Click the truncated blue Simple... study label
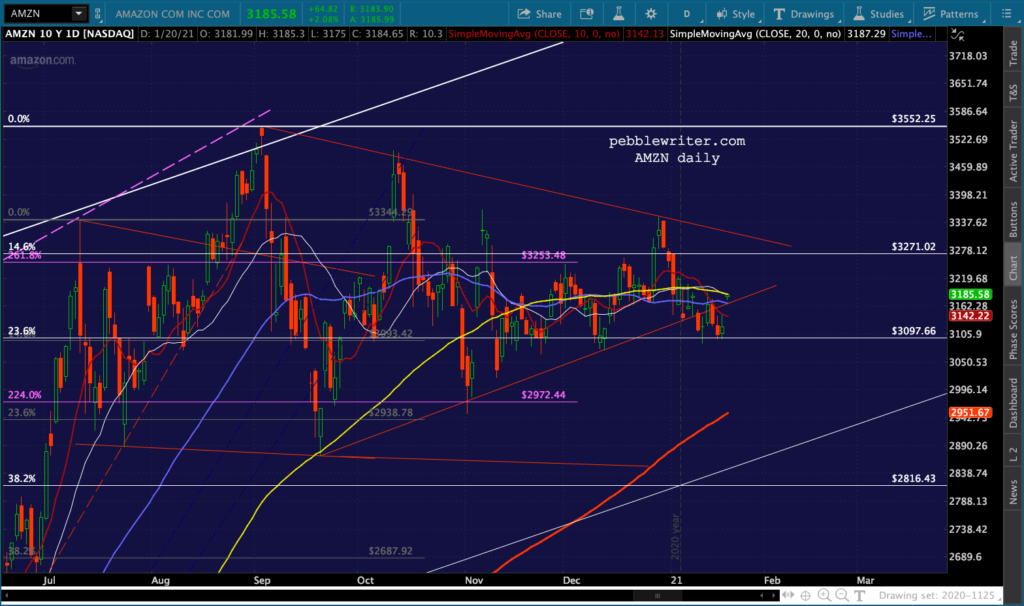The height and width of the screenshot is (606, 1024). pos(911,33)
